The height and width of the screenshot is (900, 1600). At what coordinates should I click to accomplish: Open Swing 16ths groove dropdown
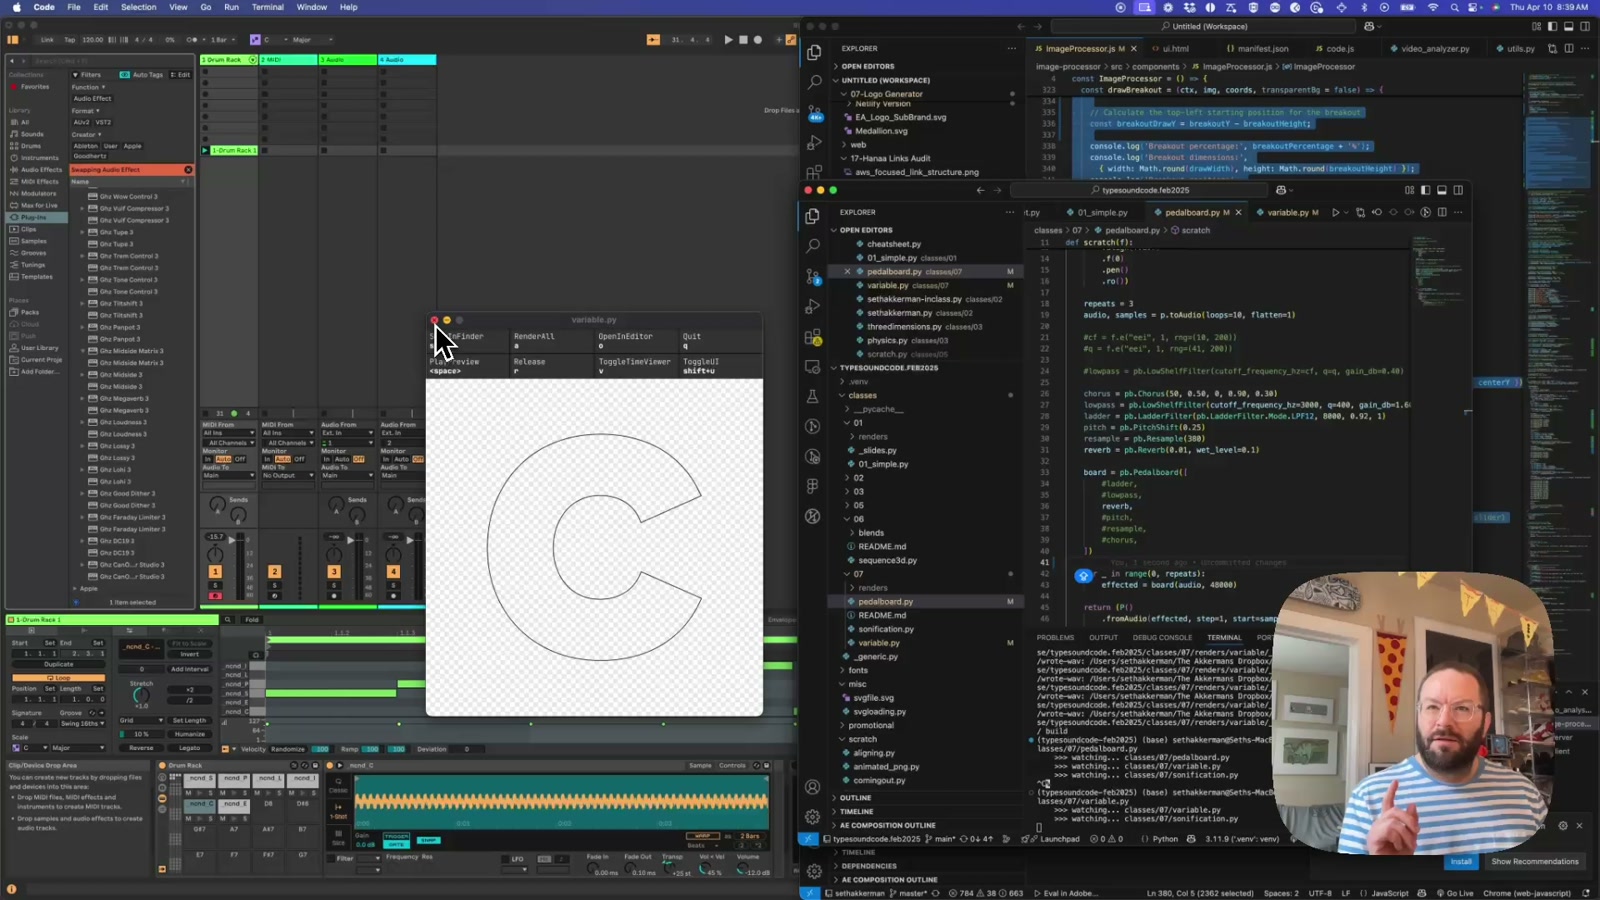tap(82, 723)
